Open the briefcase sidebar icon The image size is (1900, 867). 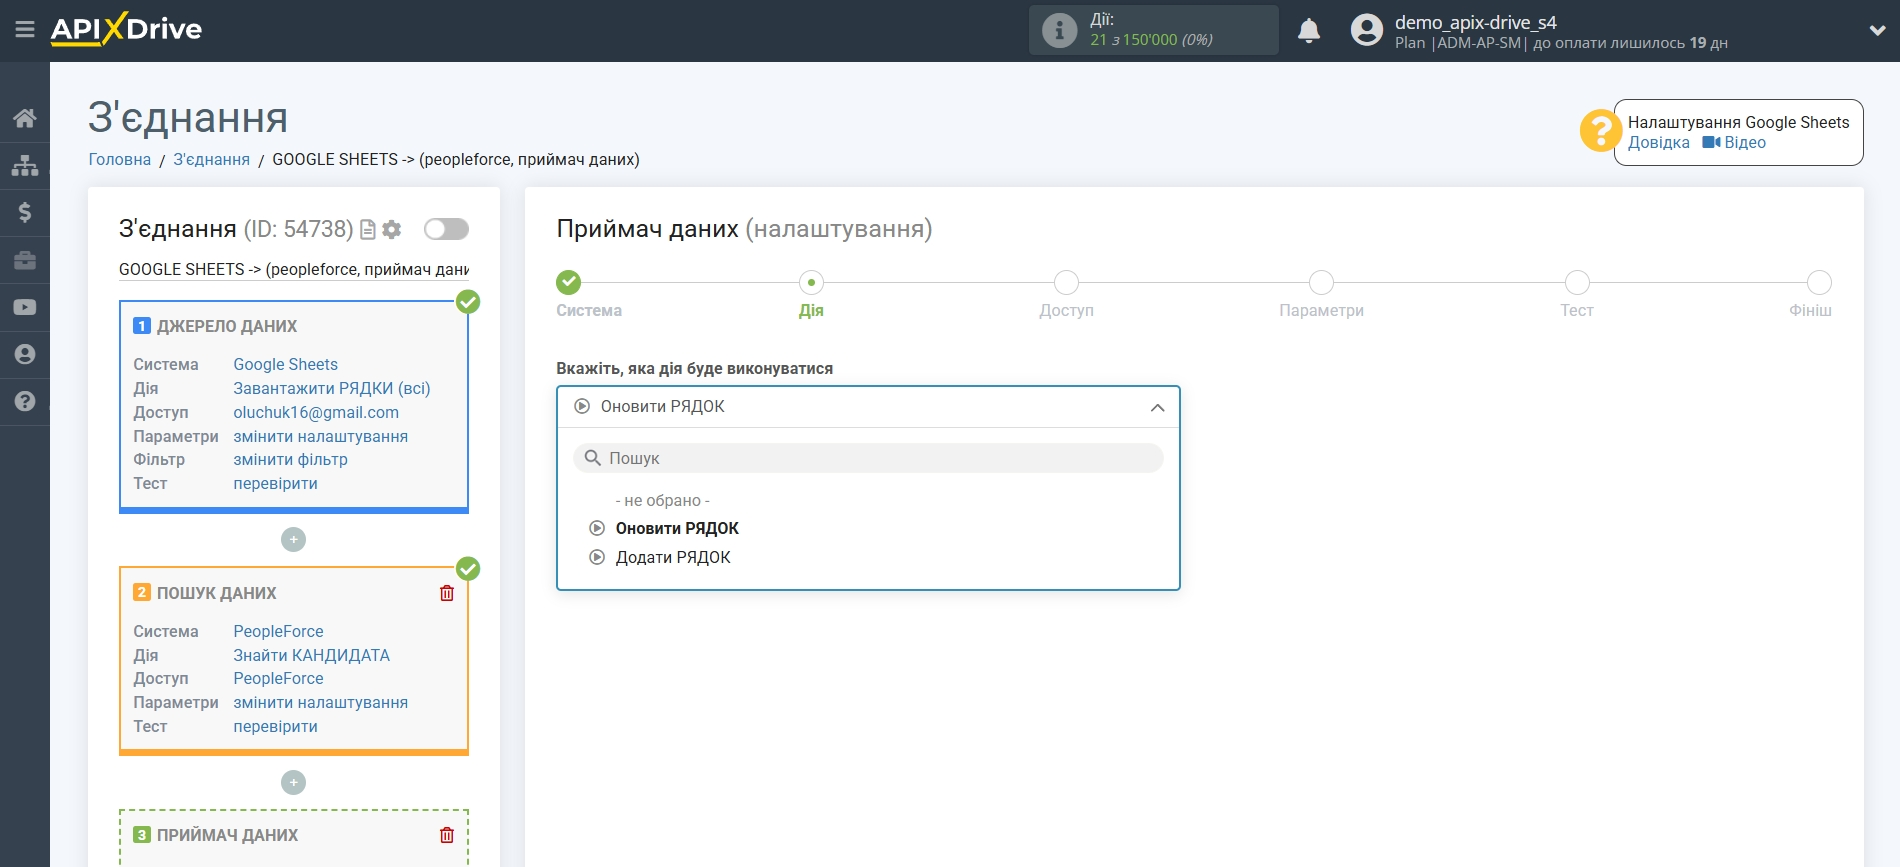click(x=25, y=260)
